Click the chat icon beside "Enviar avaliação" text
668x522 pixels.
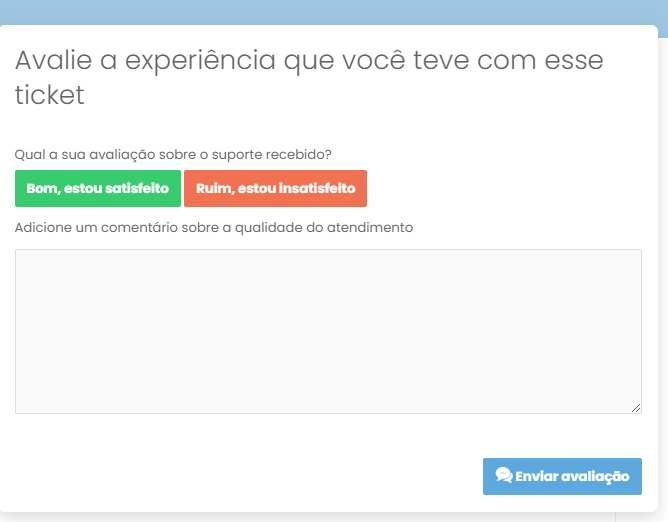(x=504, y=475)
